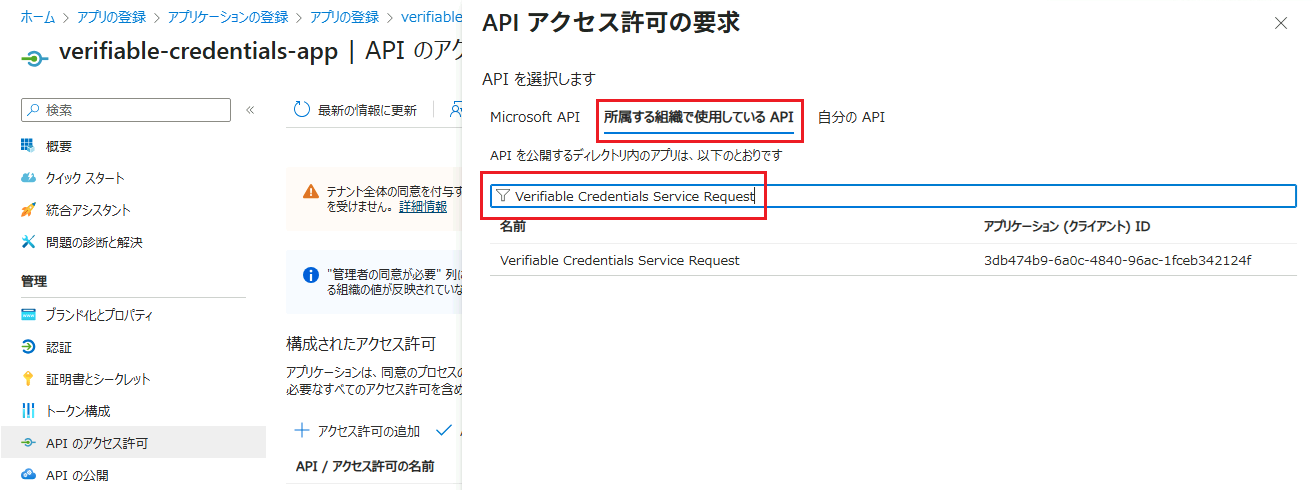Click ホーム breadcrumb link

tap(38, 17)
